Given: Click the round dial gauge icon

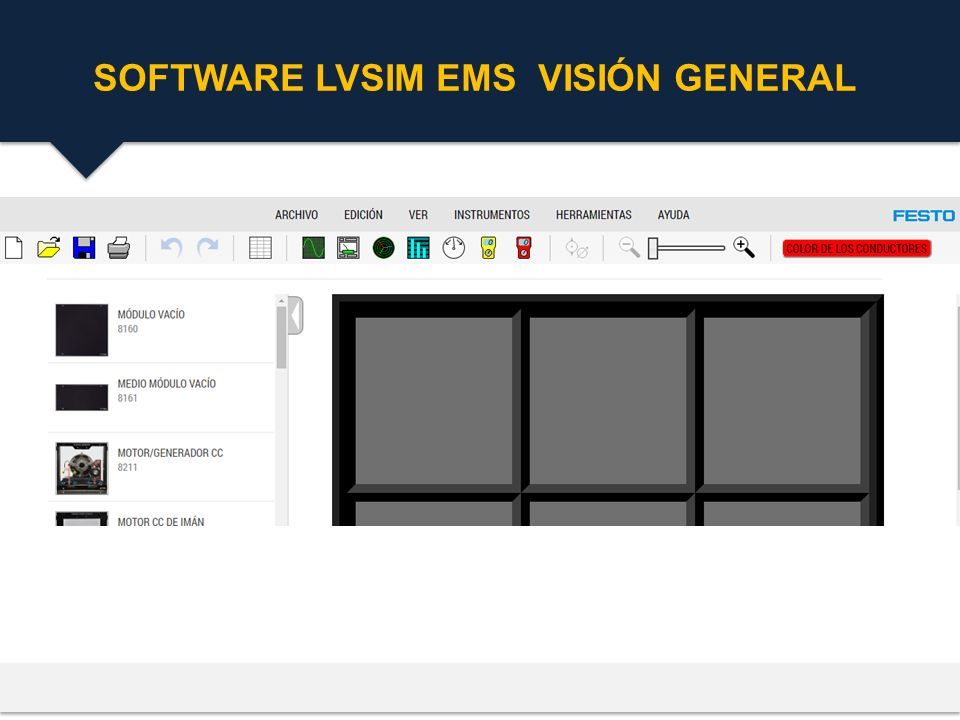Looking at the screenshot, I should click(x=454, y=248).
